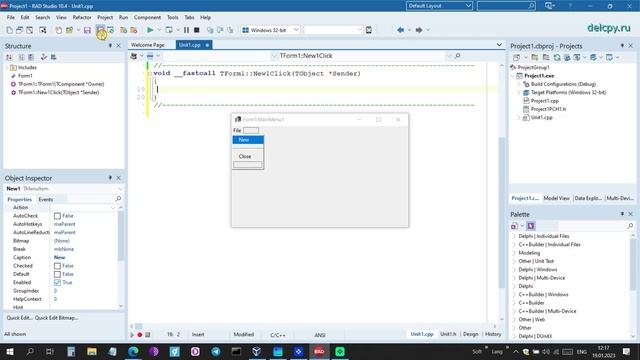The image size is (640, 360).
Task: Click the Caption property value New
Action: pyautogui.click(x=60, y=258)
